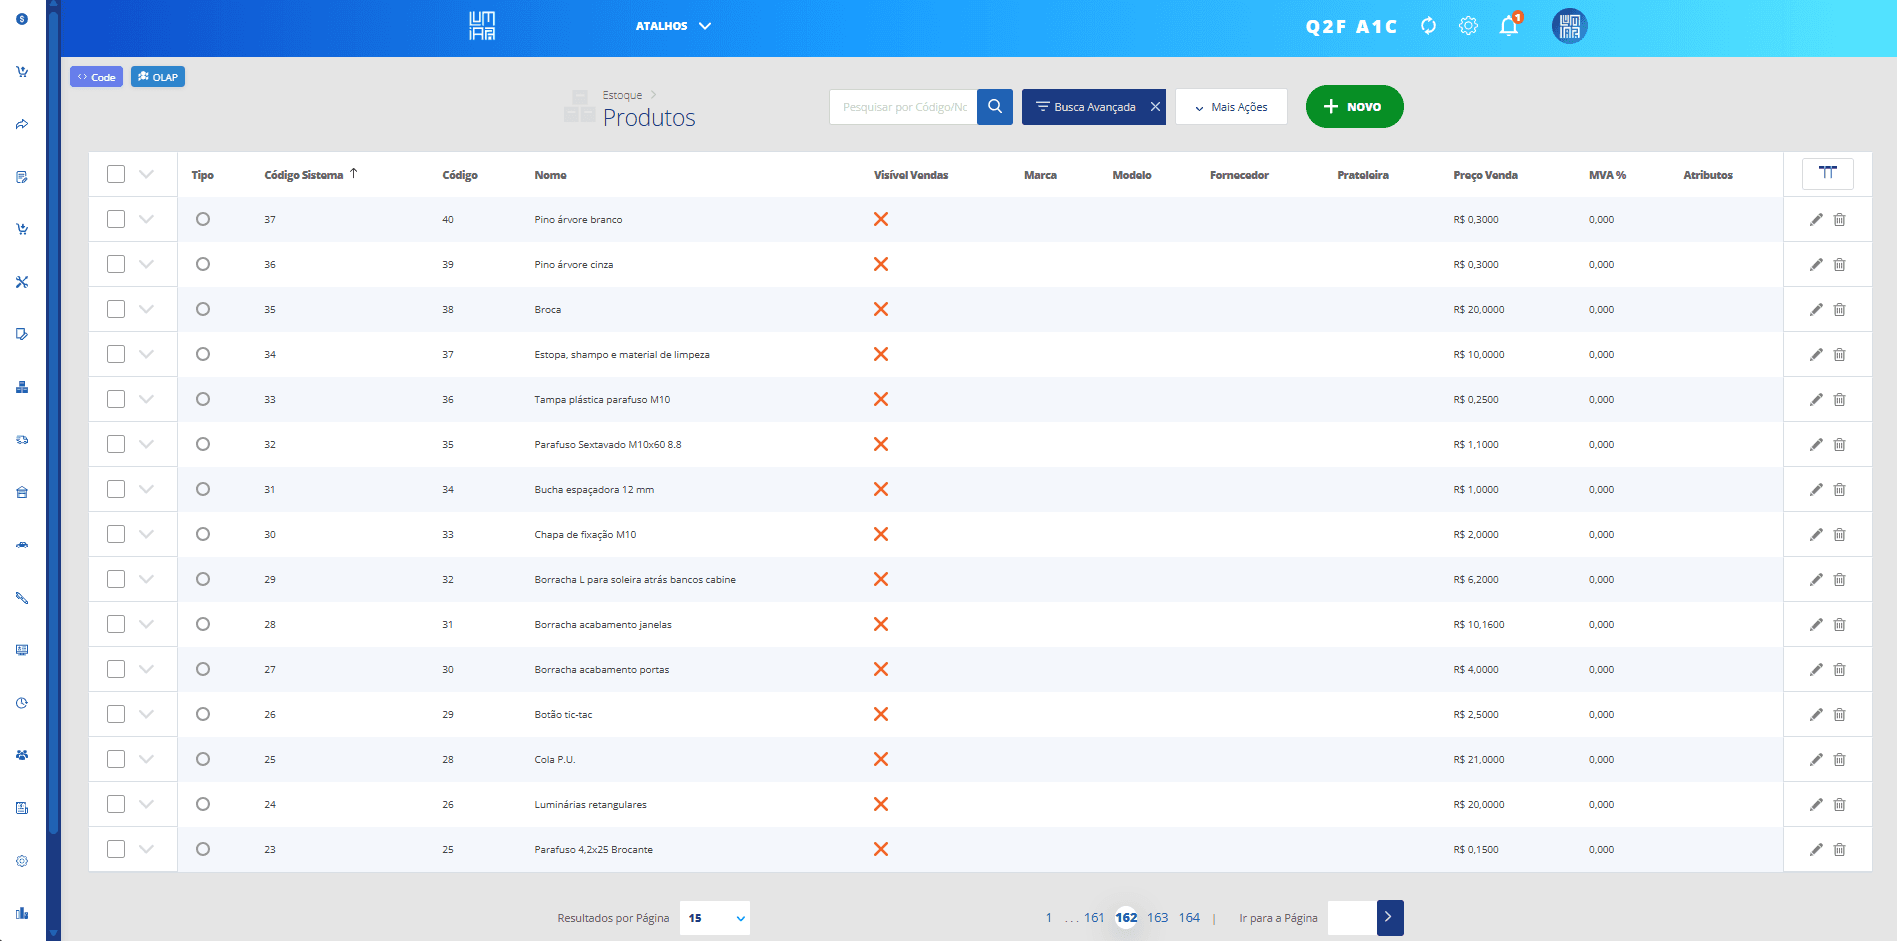Clear the Busca Avançada filter with X

point(1155,107)
